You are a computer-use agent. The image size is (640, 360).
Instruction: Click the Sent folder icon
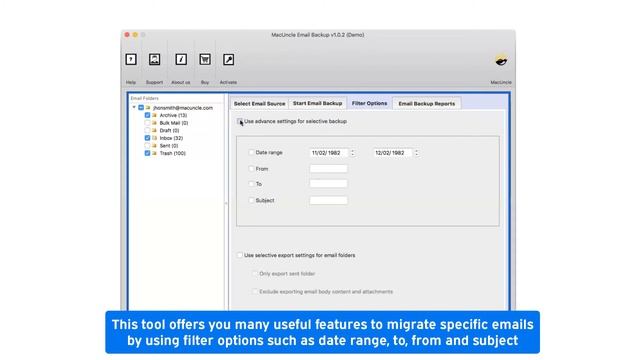tap(154, 146)
